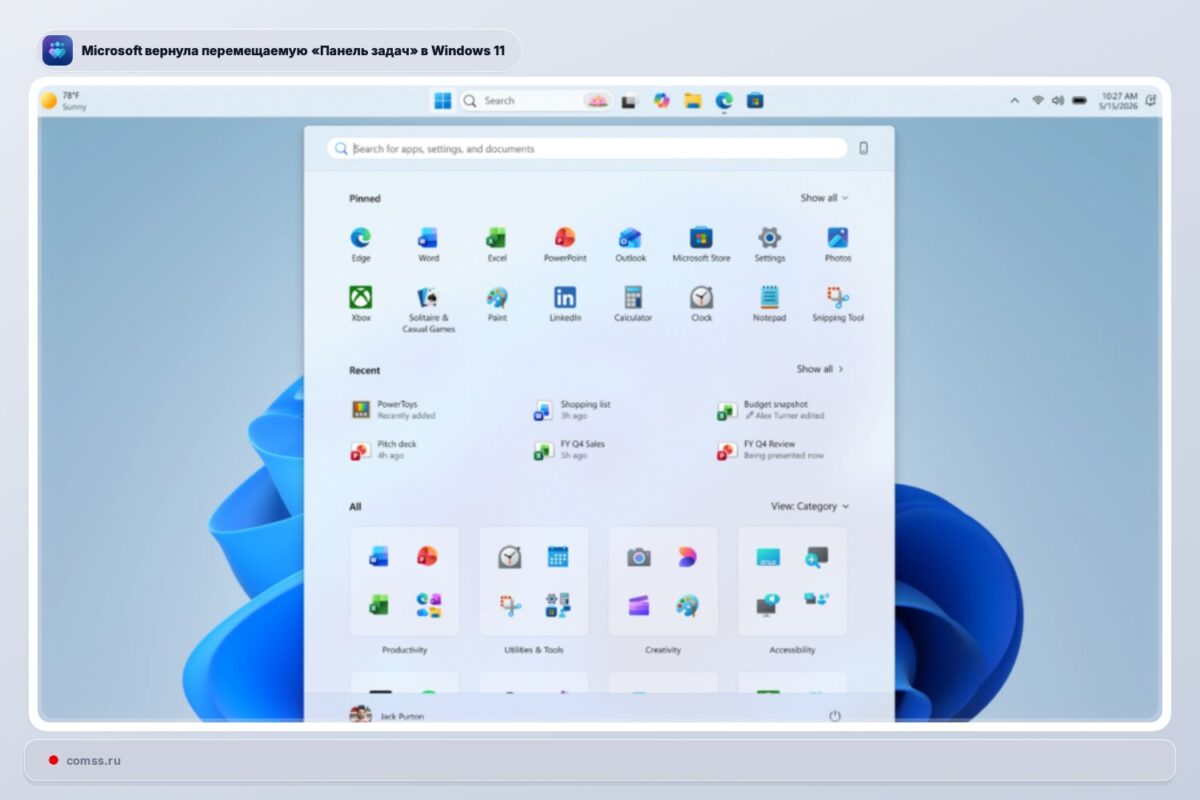Open Settings from the Pinned grid
Viewport: 1200px width, 800px height.
pos(769,244)
